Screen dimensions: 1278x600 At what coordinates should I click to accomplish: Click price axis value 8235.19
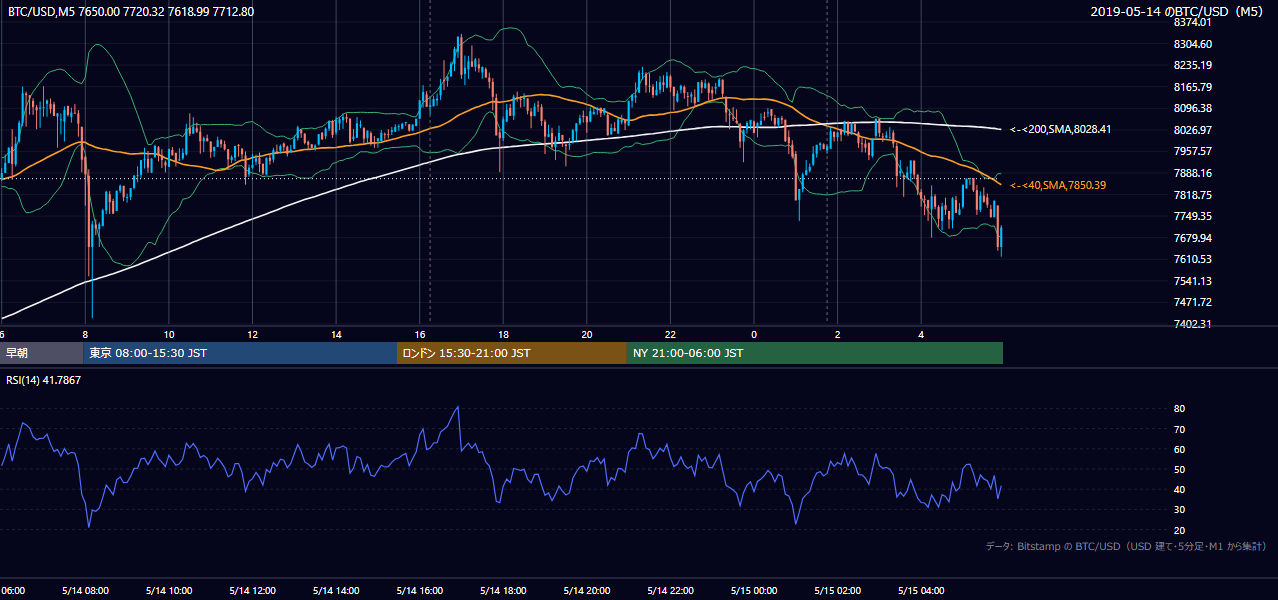(x=1192, y=65)
